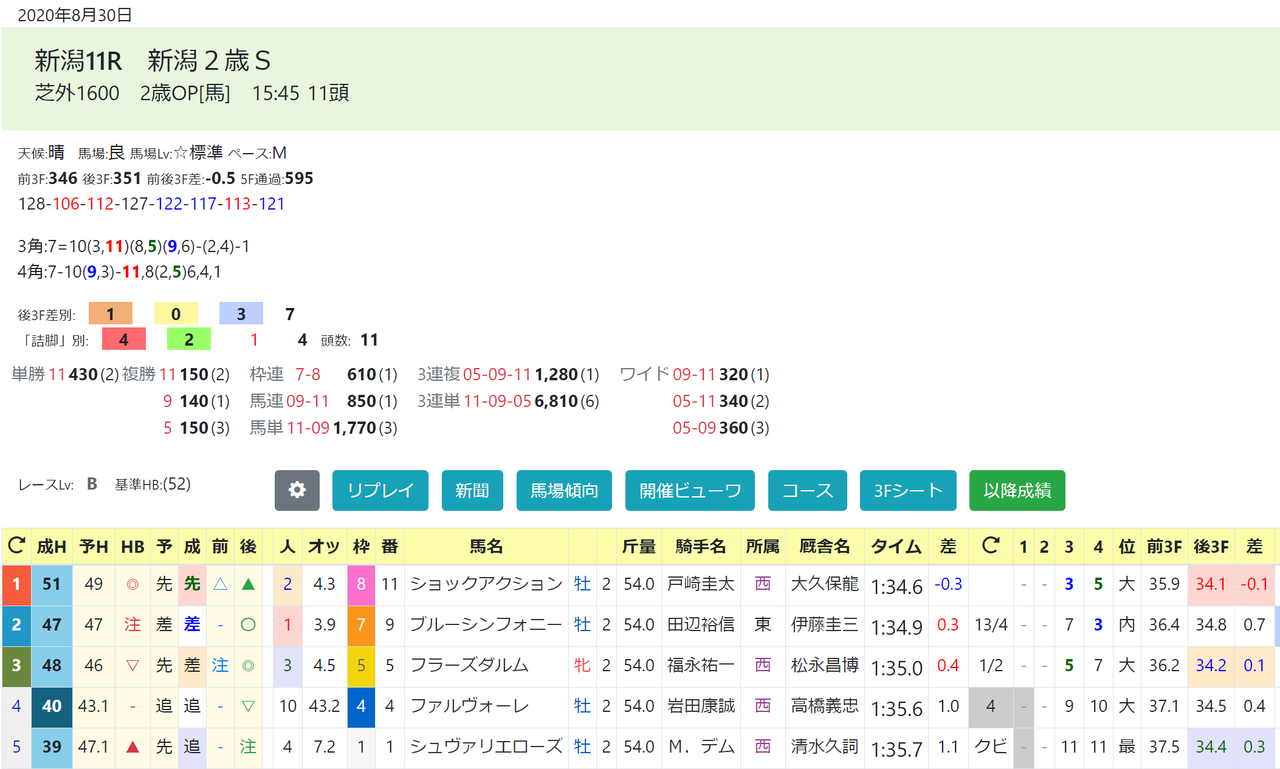
Task: Sort by 騎手名 jockey header
Action: point(701,546)
